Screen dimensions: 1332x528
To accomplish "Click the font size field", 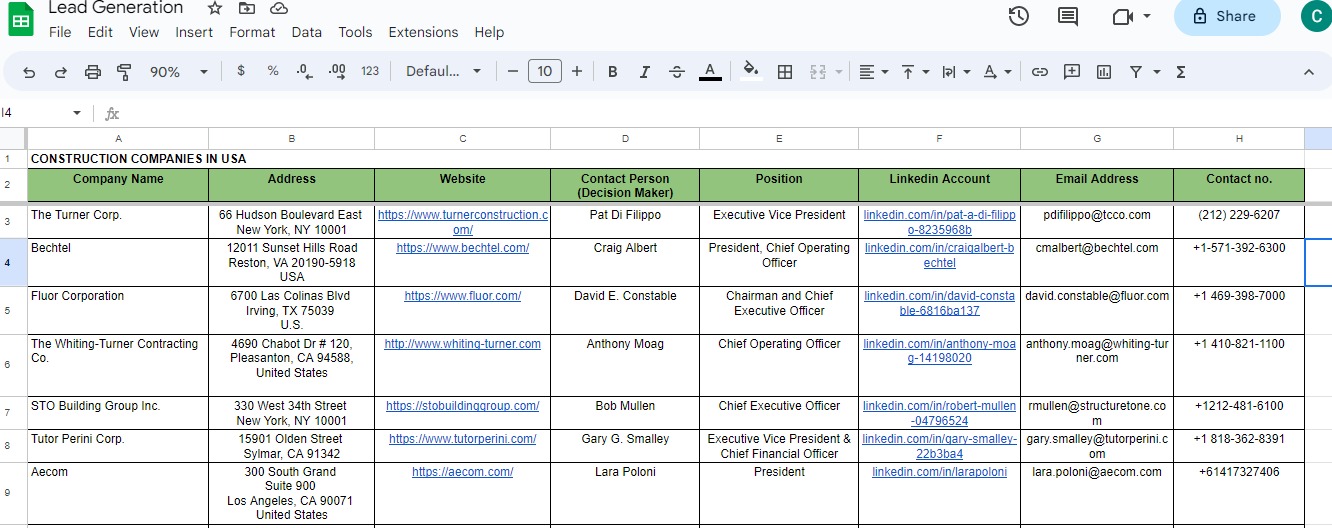I will [x=544, y=71].
